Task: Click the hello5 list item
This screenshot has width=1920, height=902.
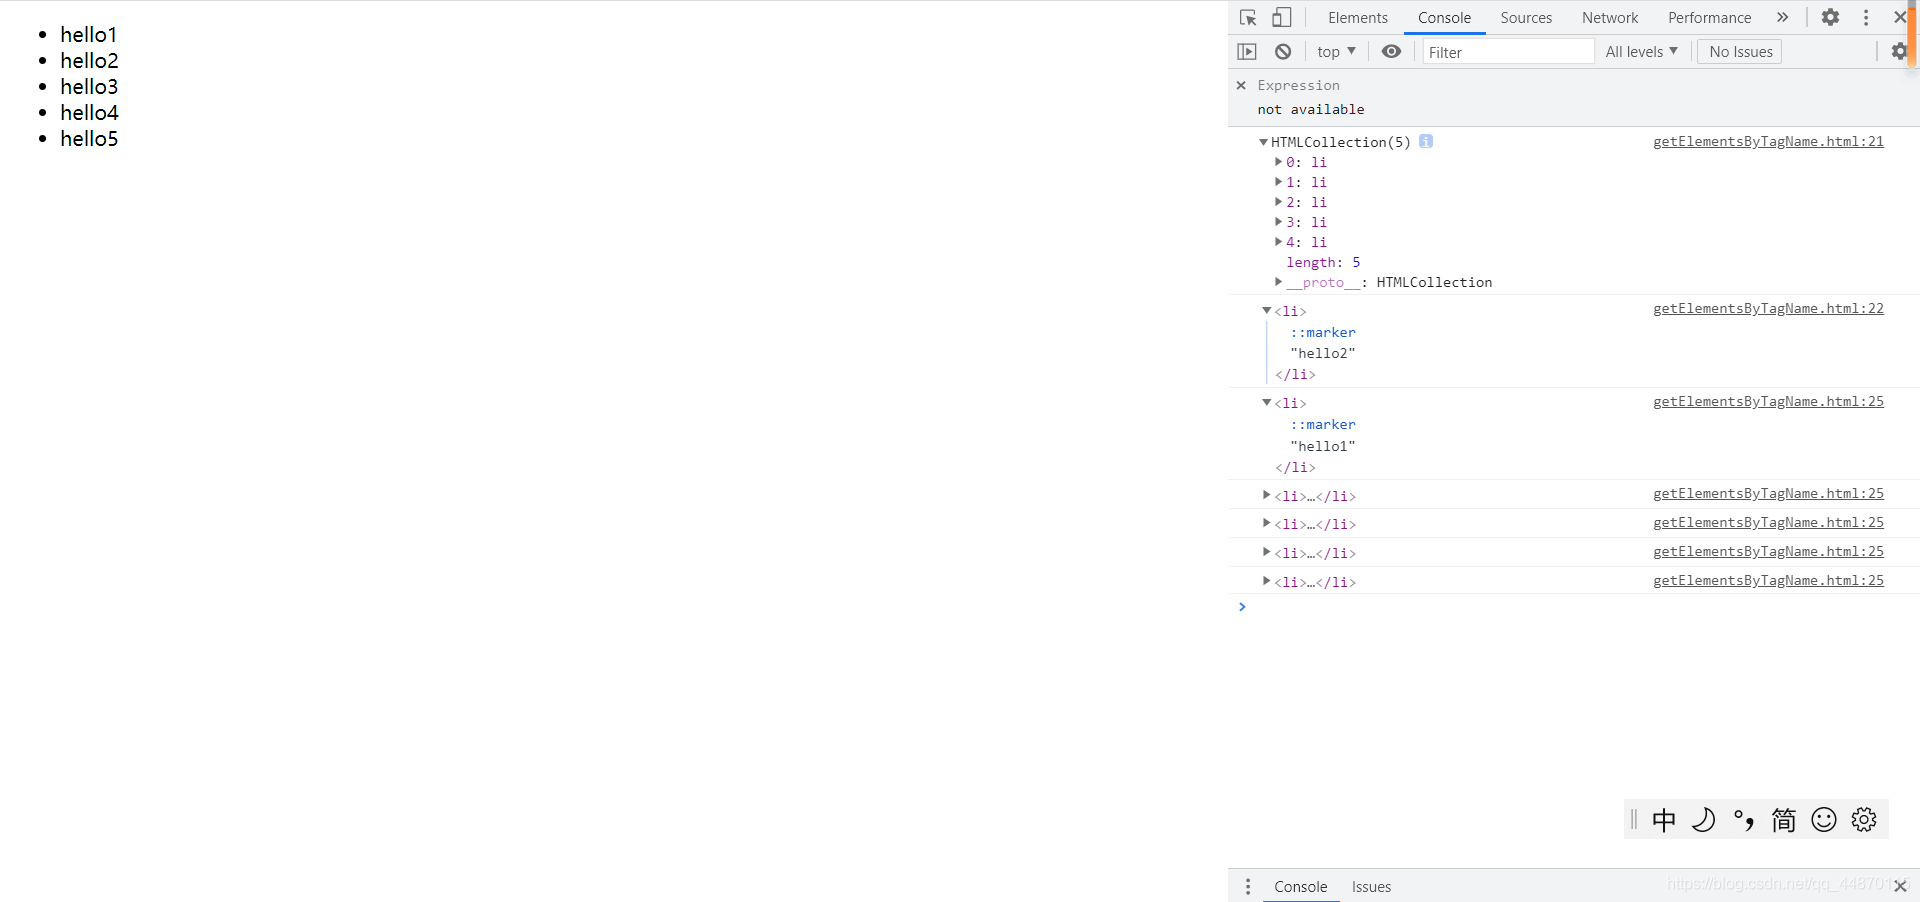Action: pyautogui.click(x=89, y=138)
